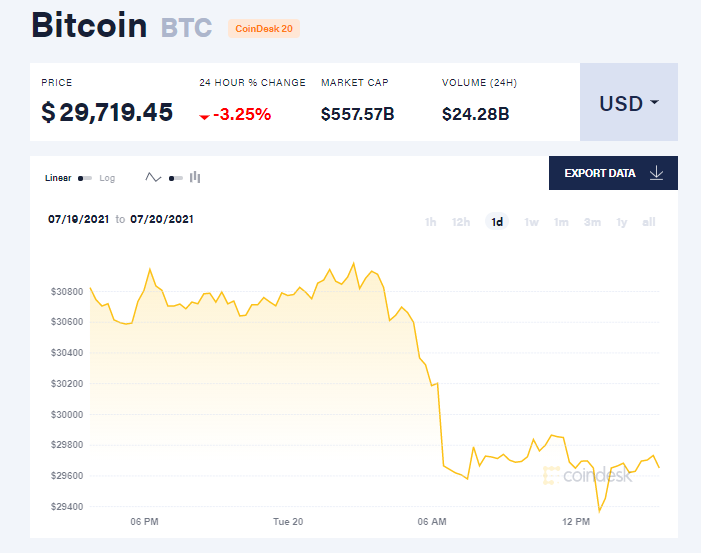Viewport: 701px width, 553px height.
Task: Switch to the 1w time range
Action: point(531,222)
